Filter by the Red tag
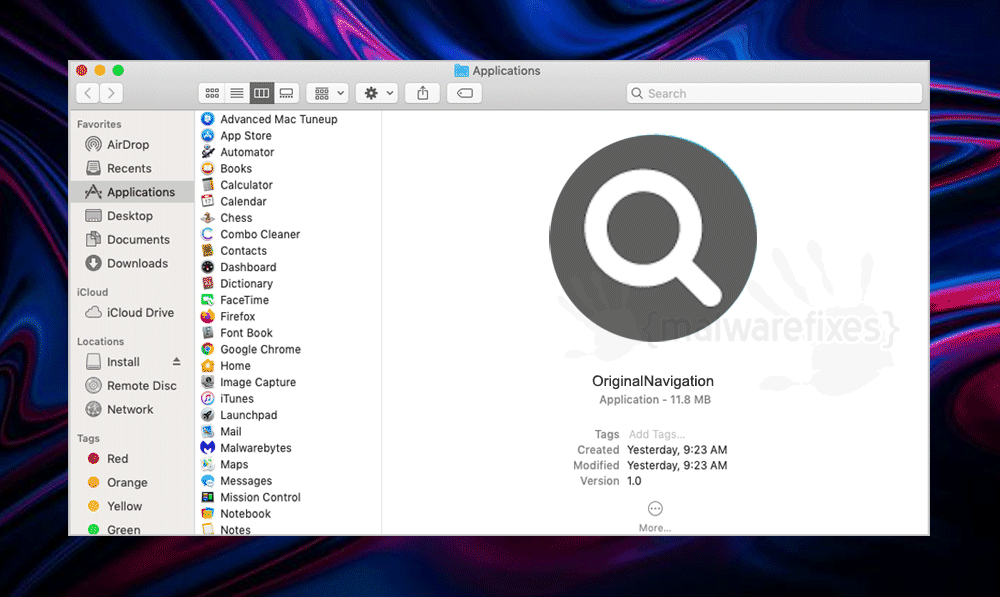 coord(131,459)
